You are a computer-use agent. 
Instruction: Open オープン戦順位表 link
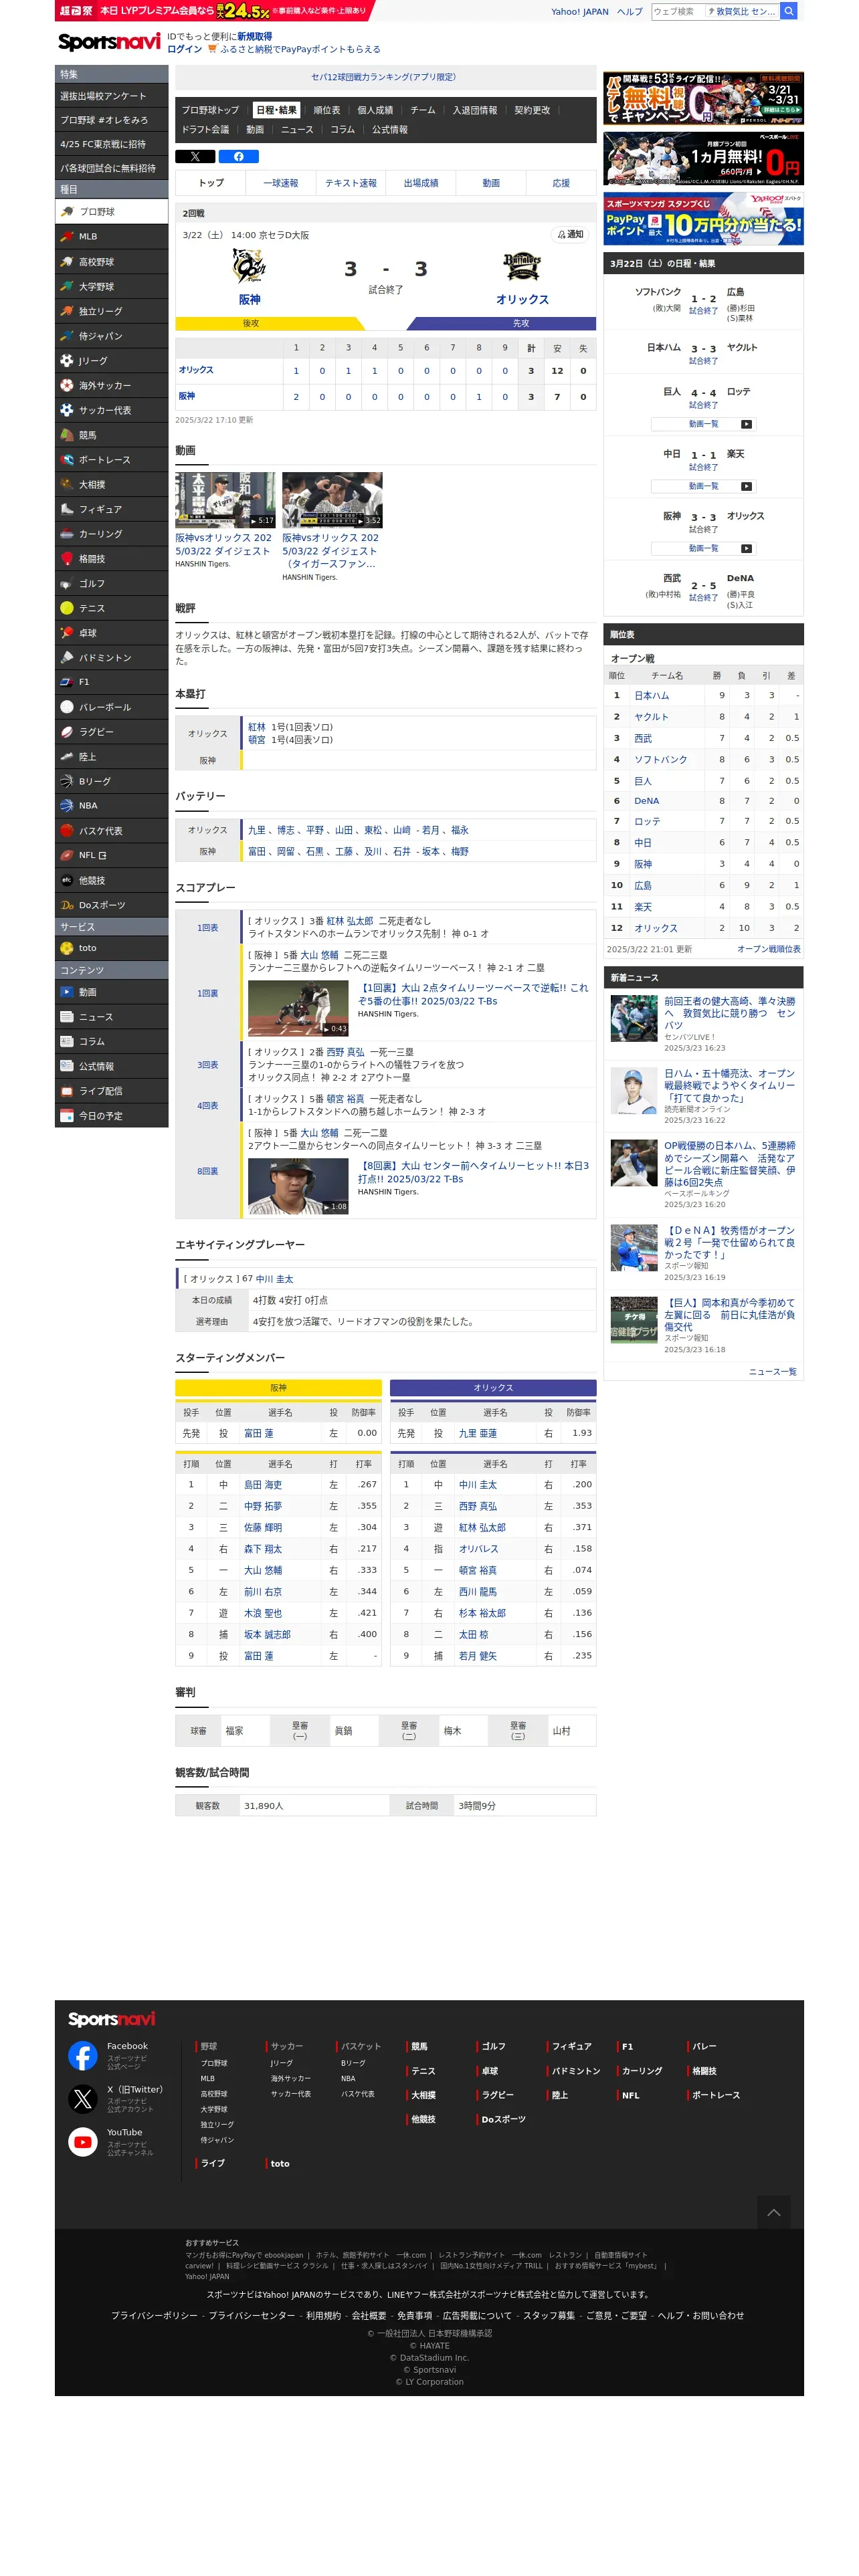click(768, 949)
